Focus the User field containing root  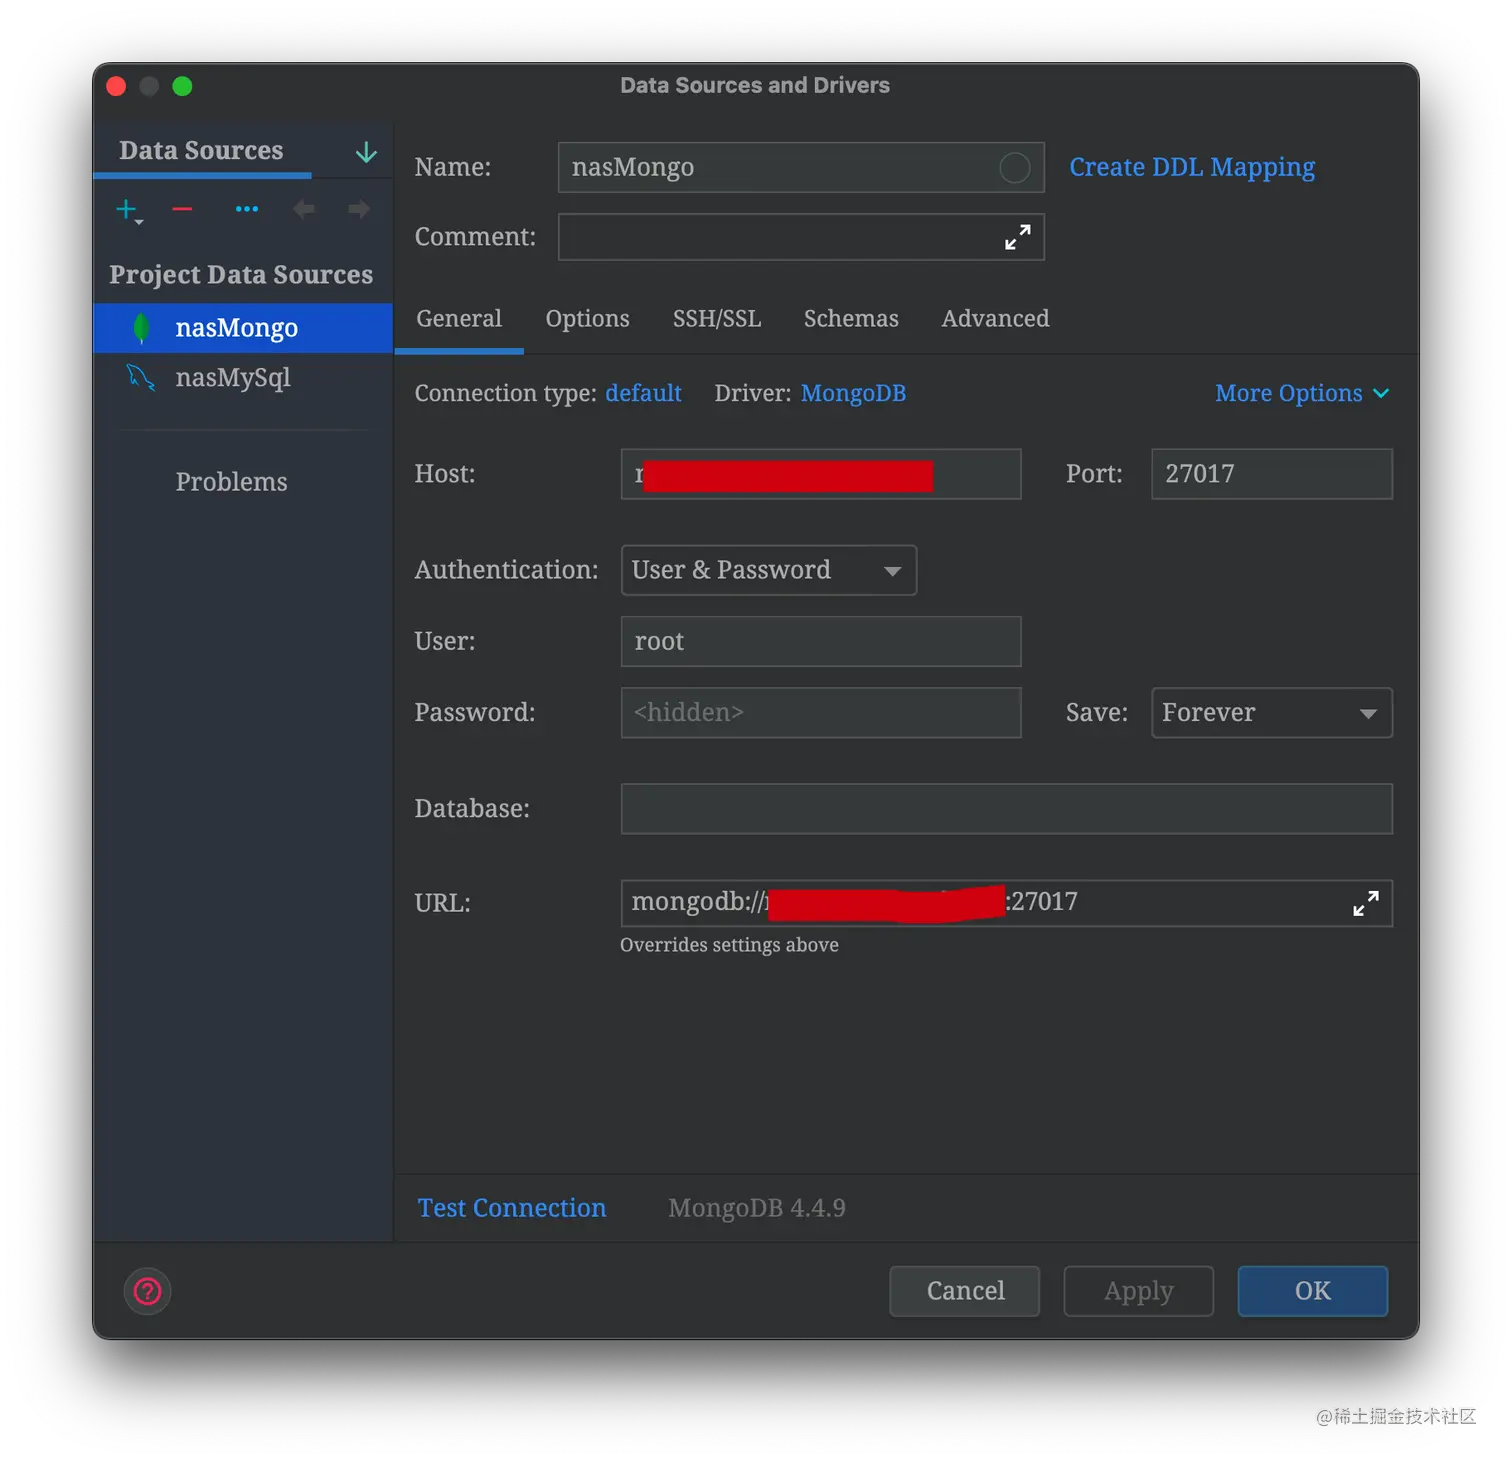coord(821,642)
